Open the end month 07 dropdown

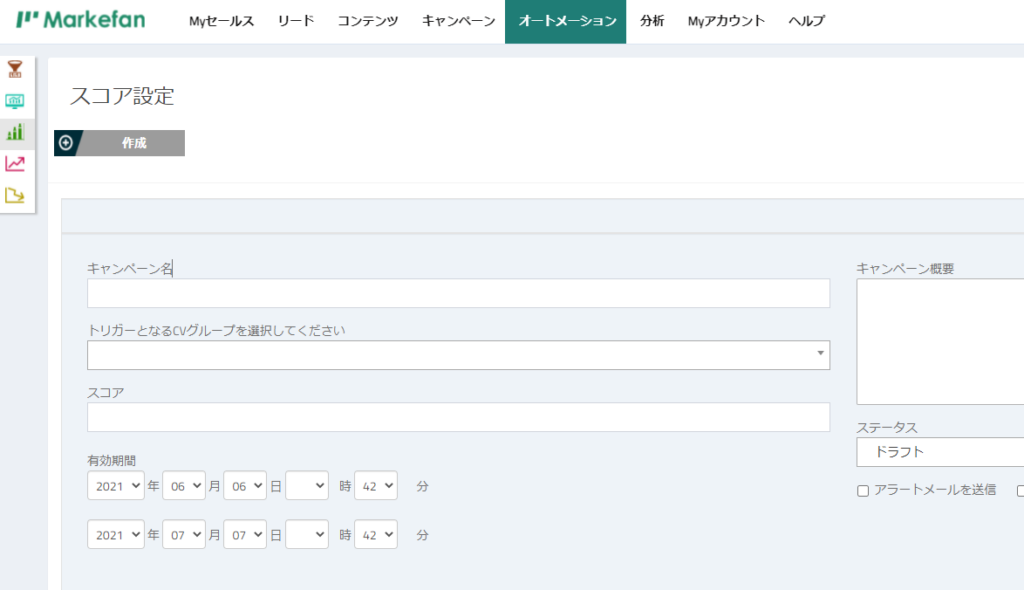click(x=184, y=534)
